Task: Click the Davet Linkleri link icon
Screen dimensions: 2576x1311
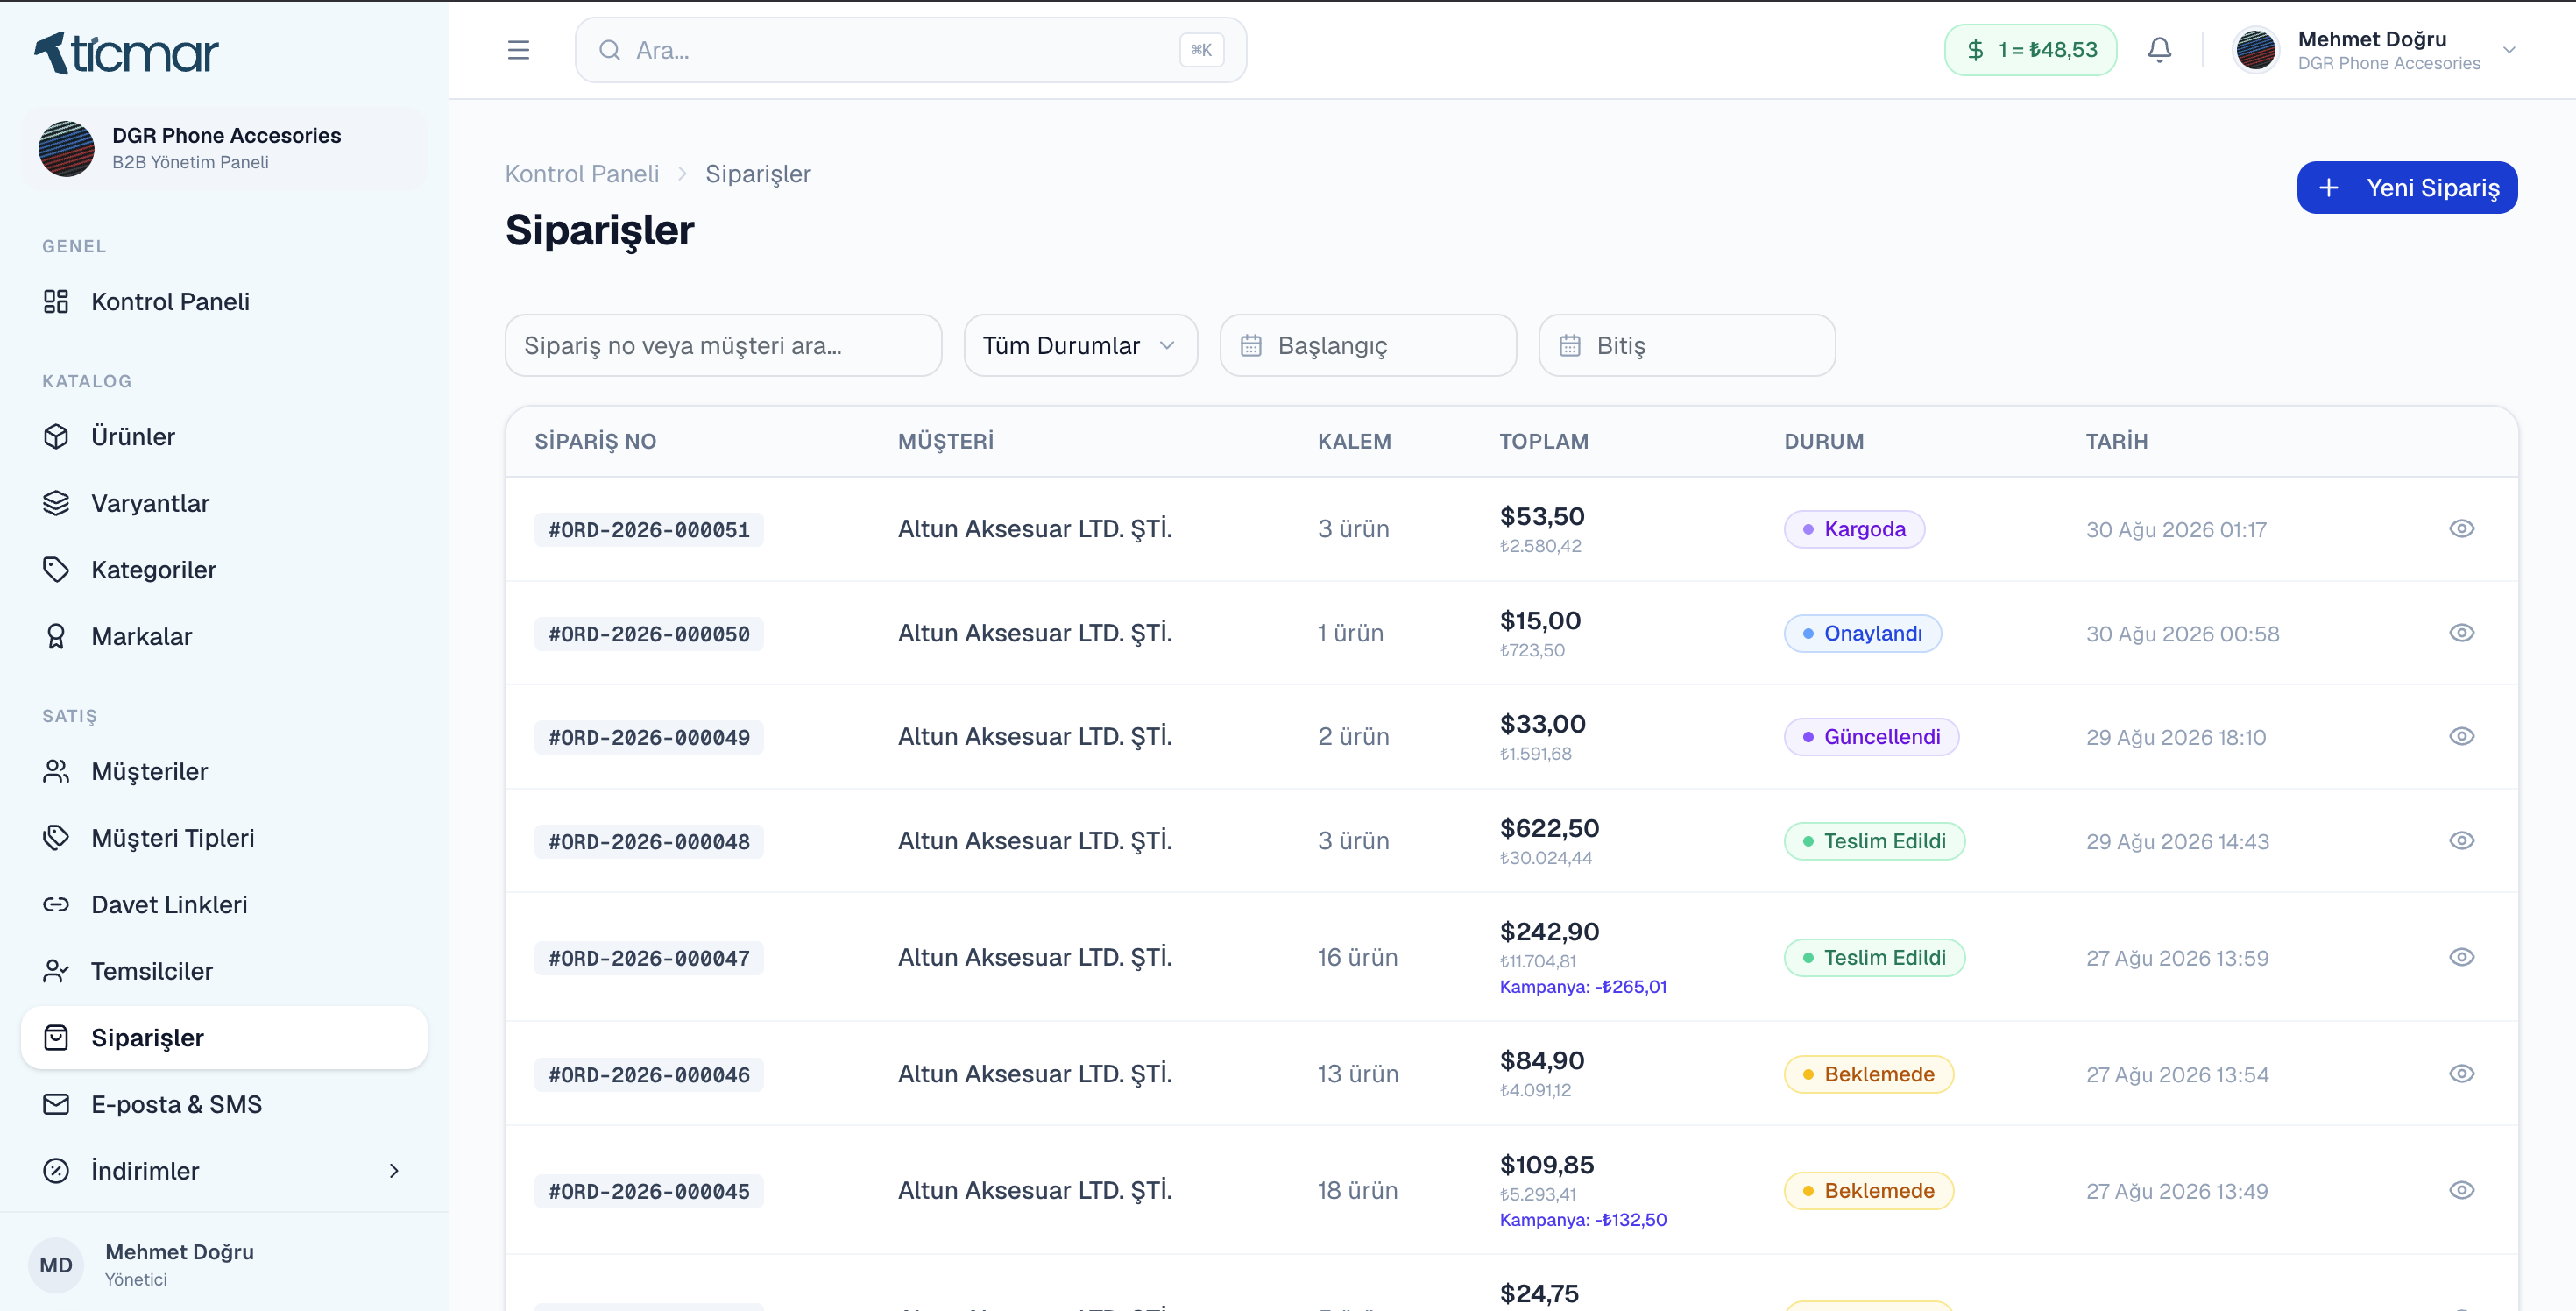Action: 56,904
